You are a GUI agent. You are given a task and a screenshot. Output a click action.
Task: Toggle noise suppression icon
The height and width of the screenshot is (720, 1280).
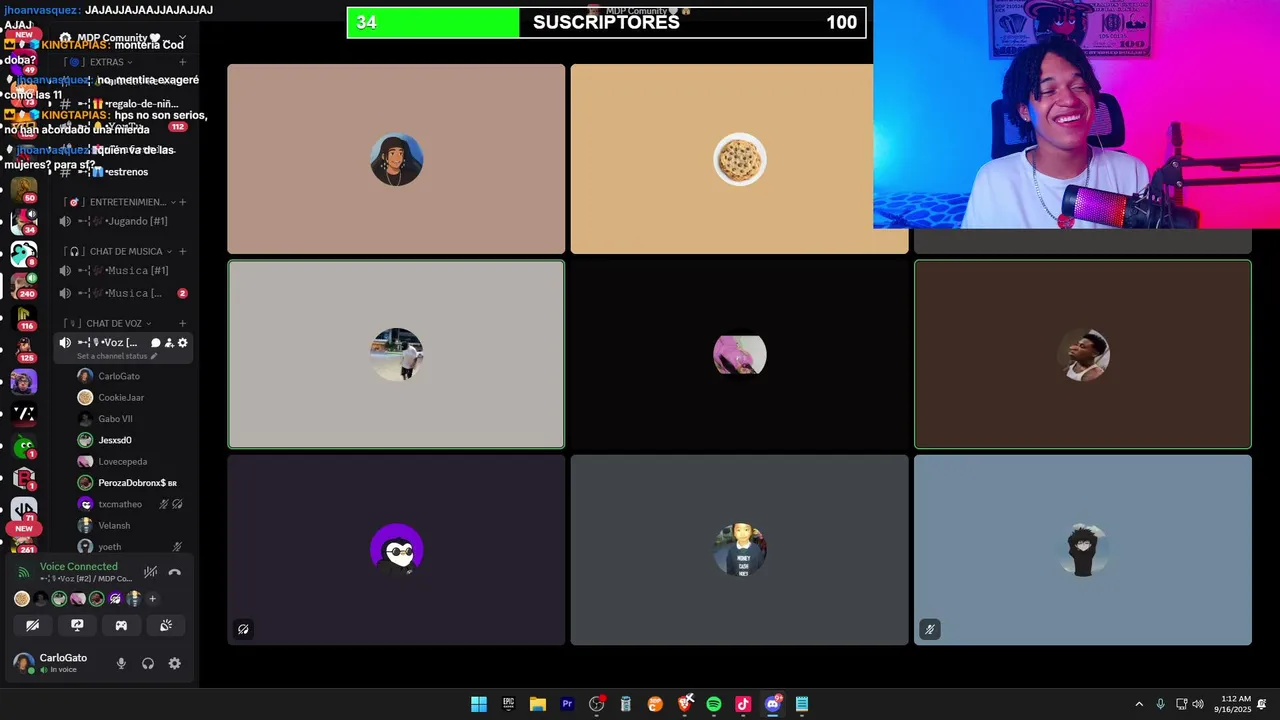[x=150, y=573]
